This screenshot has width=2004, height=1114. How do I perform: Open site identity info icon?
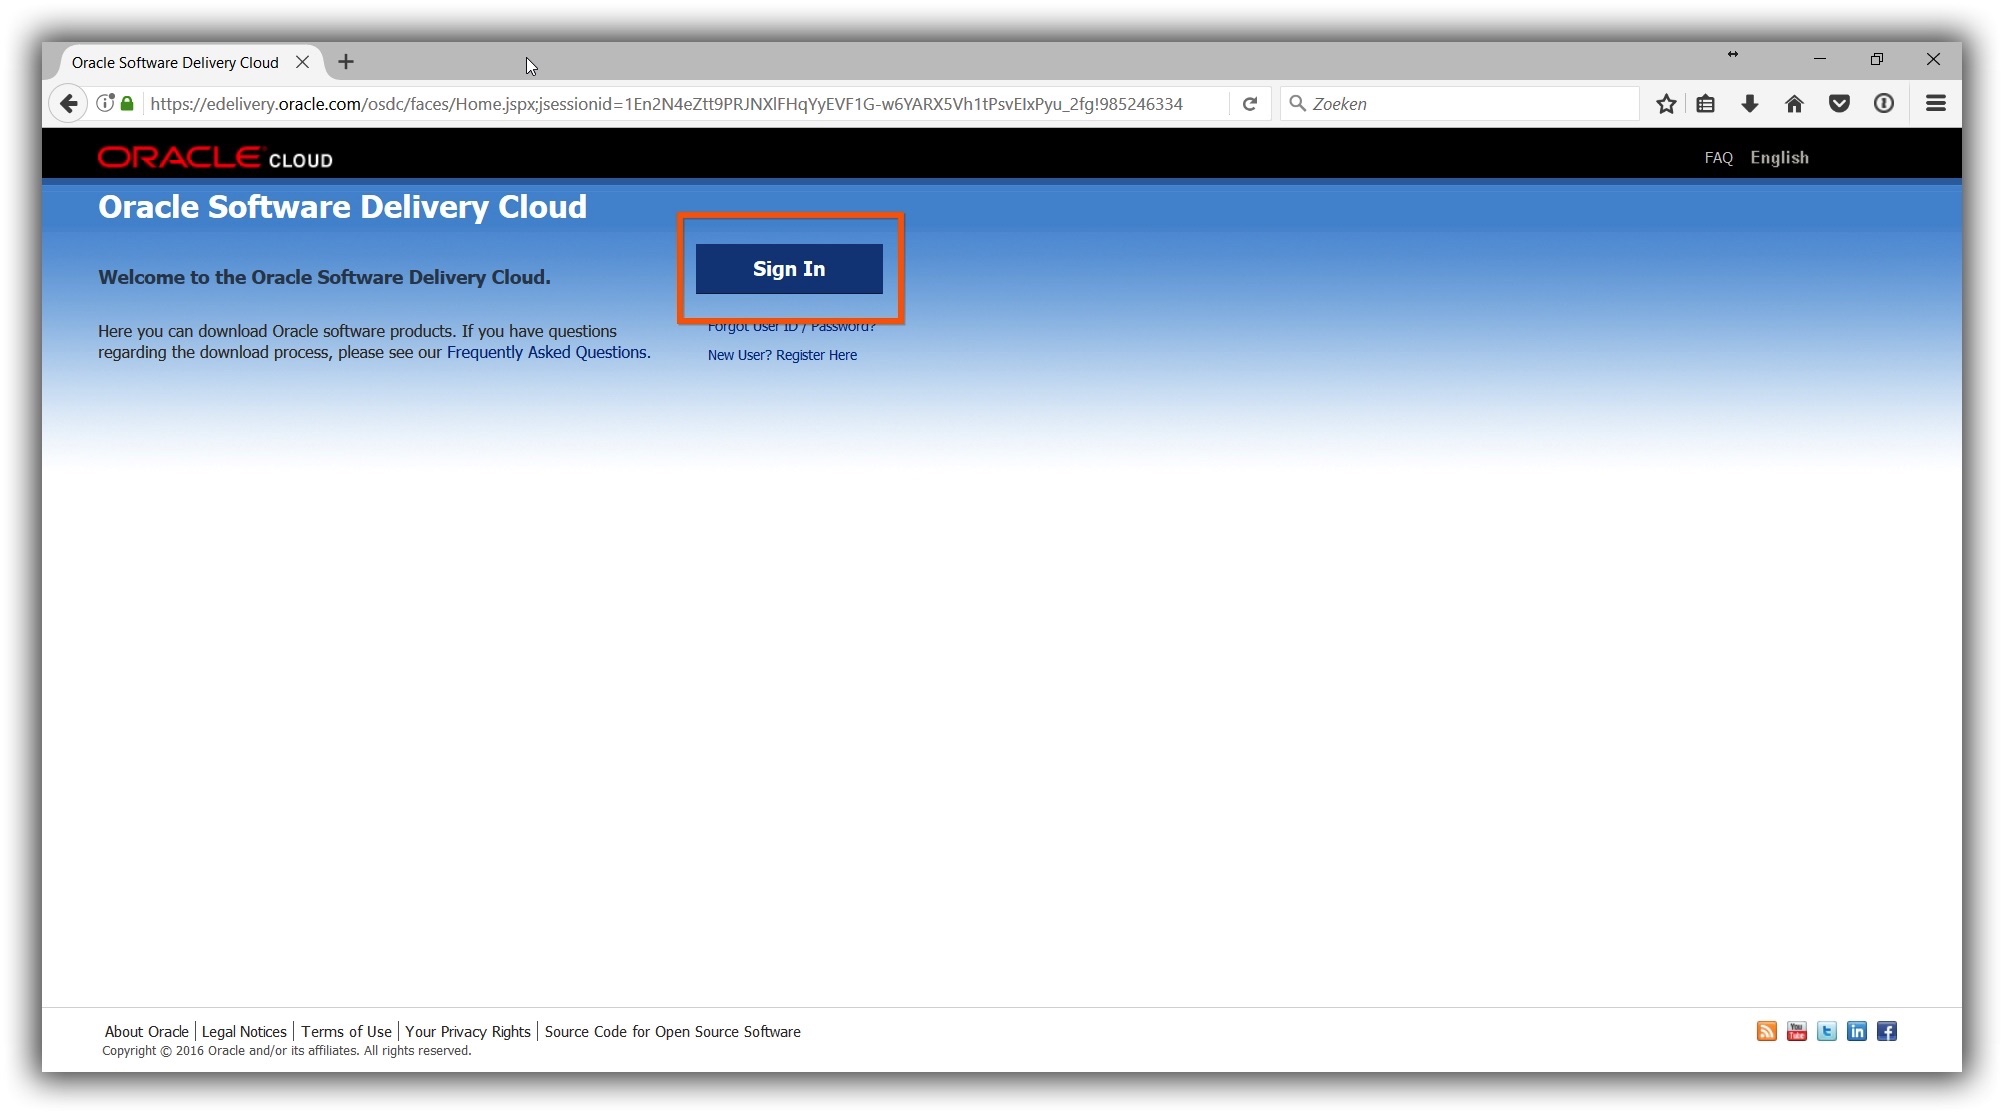tap(104, 103)
